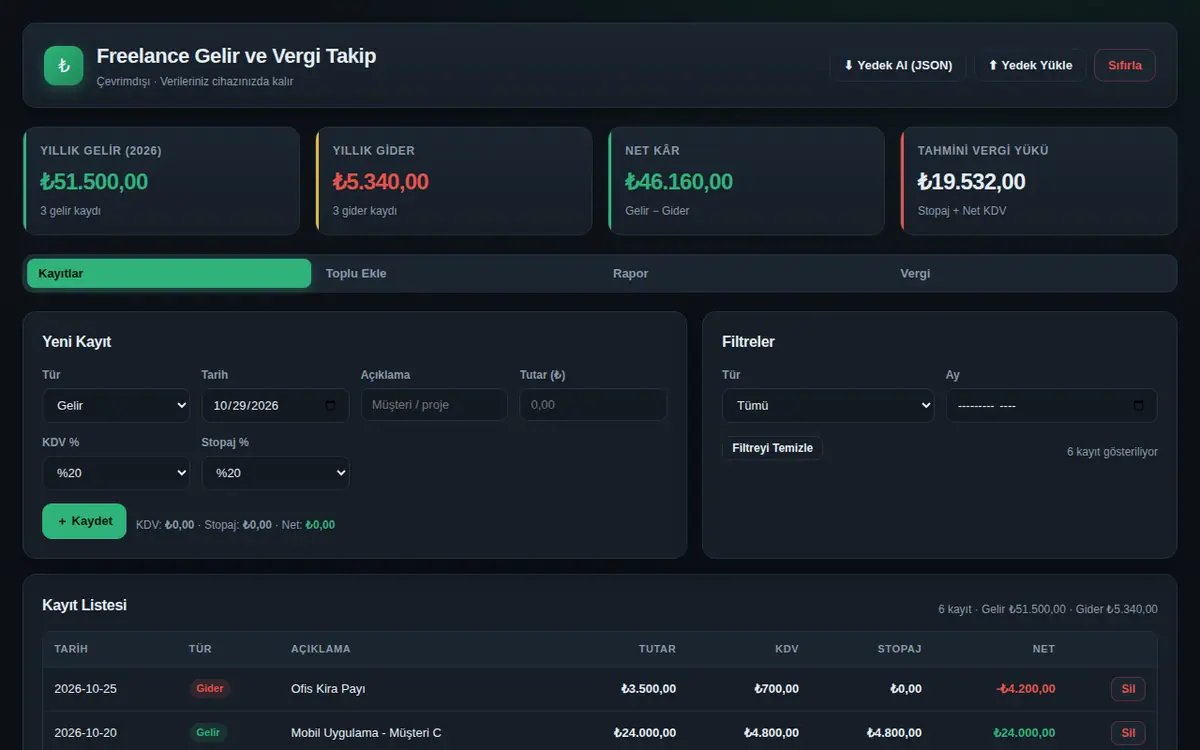1200x750 pixels.
Task: Click the Filtreyi Temizle button
Action: click(772, 448)
